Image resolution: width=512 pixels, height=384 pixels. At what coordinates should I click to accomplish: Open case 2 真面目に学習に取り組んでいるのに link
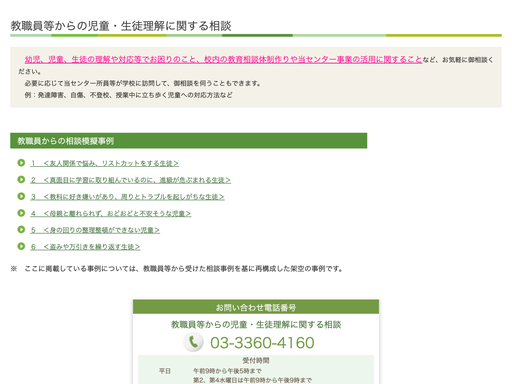(131, 180)
